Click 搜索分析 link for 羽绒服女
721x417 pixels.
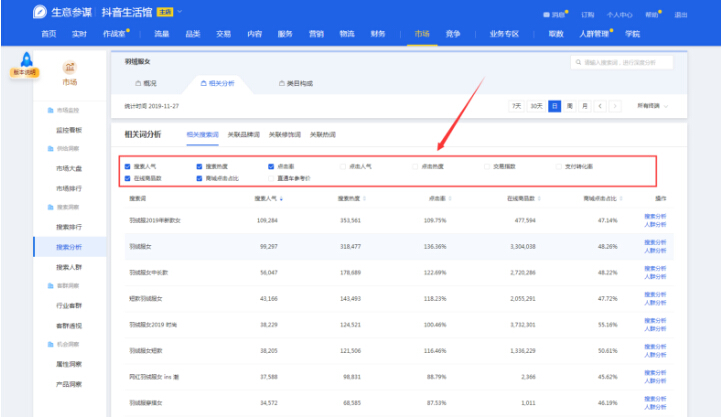[654, 240]
